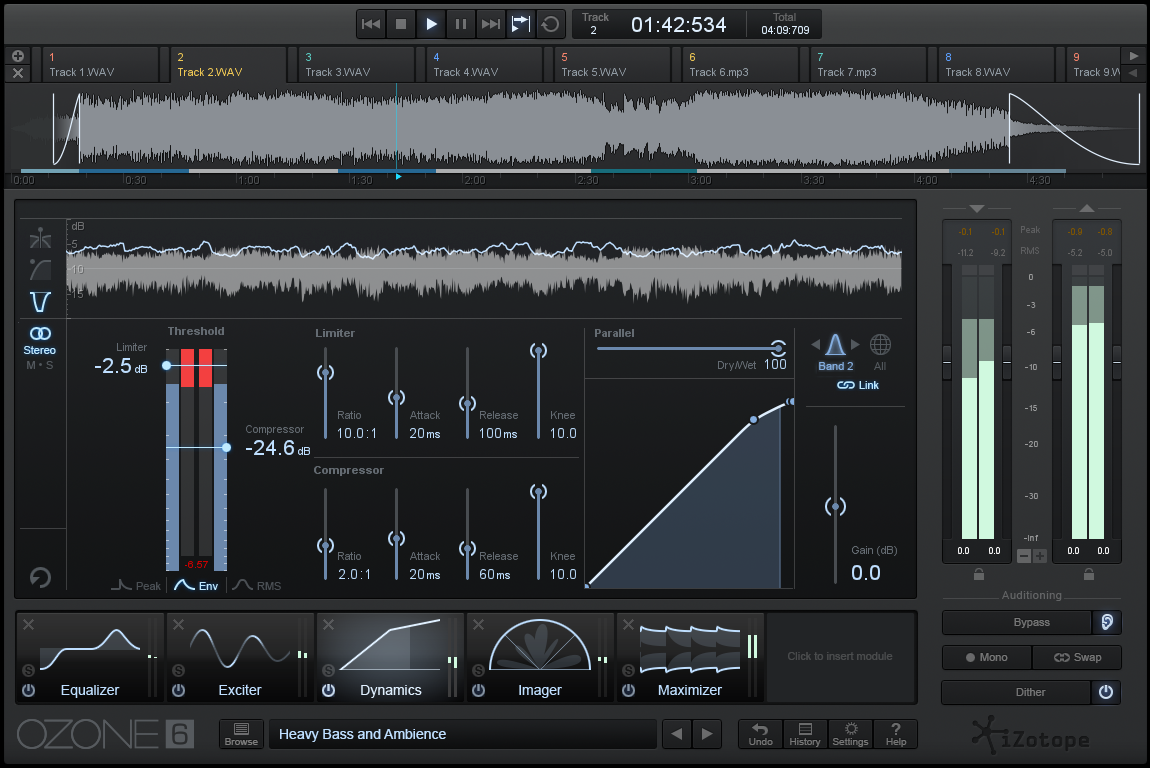Viewport: 1150px width, 768px height.
Task: Click the Play button in transport
Action: (430, 24)
